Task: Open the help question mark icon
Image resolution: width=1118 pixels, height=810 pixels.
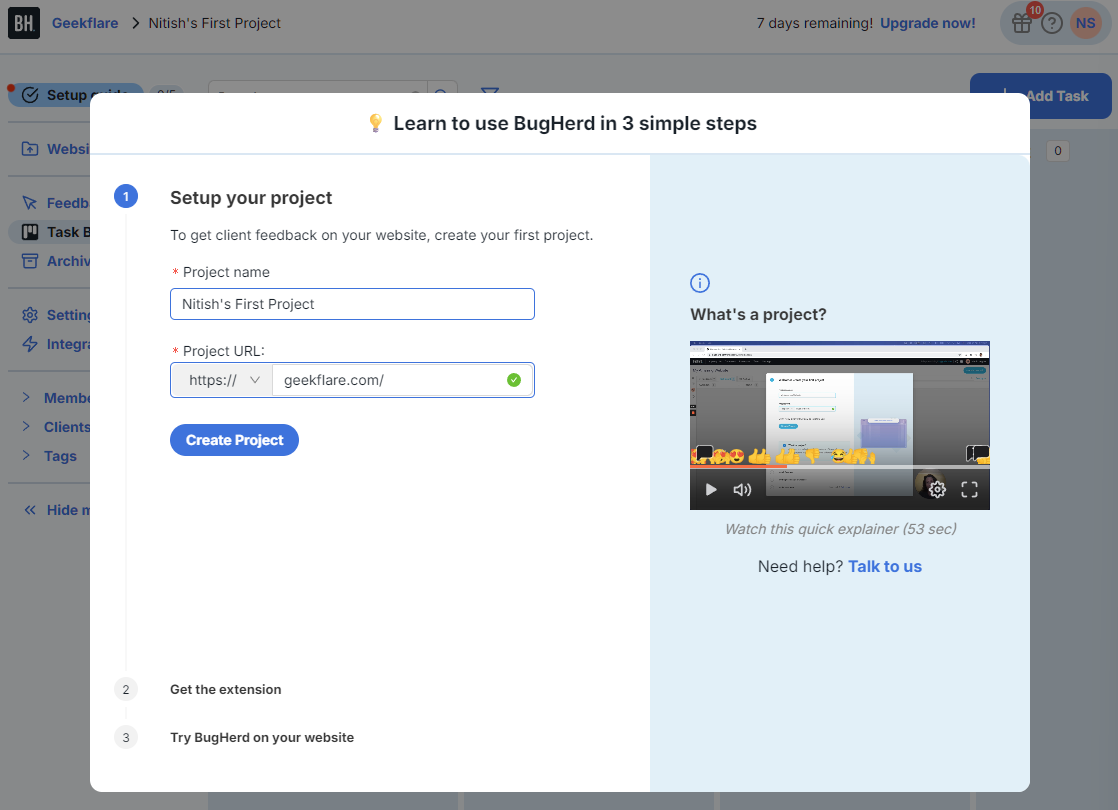Action: (1052, 24)
